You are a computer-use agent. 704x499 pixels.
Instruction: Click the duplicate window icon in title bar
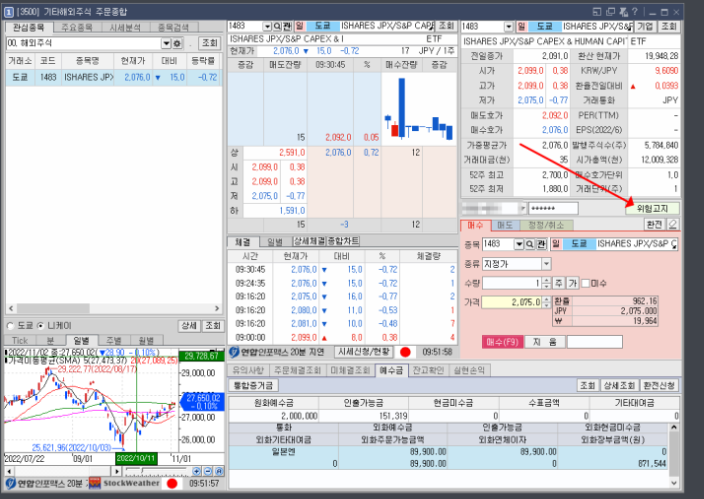pos(611,12)
